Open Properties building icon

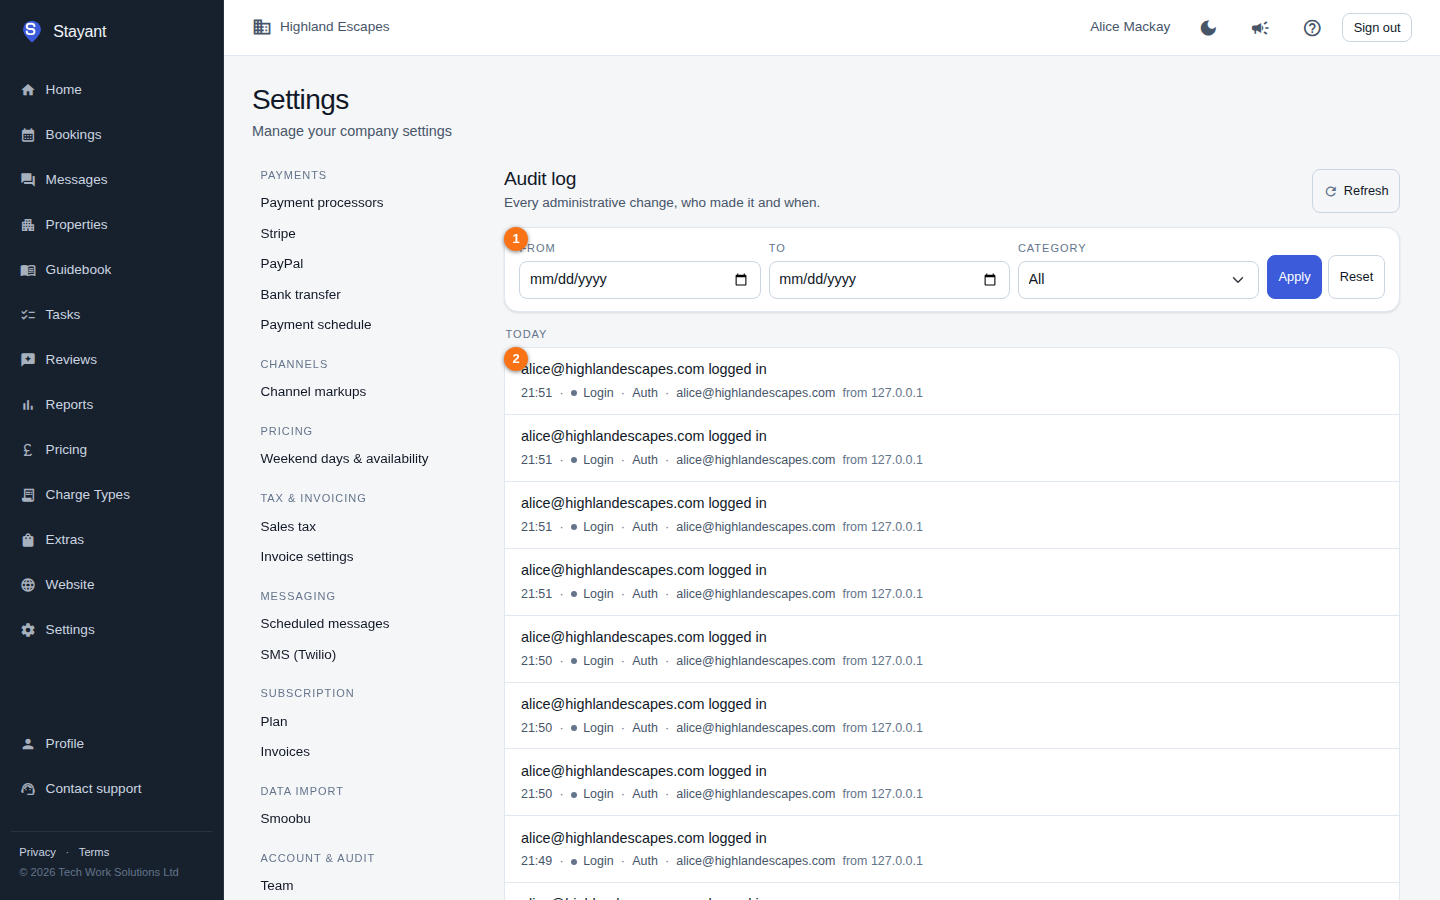(x=28, y=225)
